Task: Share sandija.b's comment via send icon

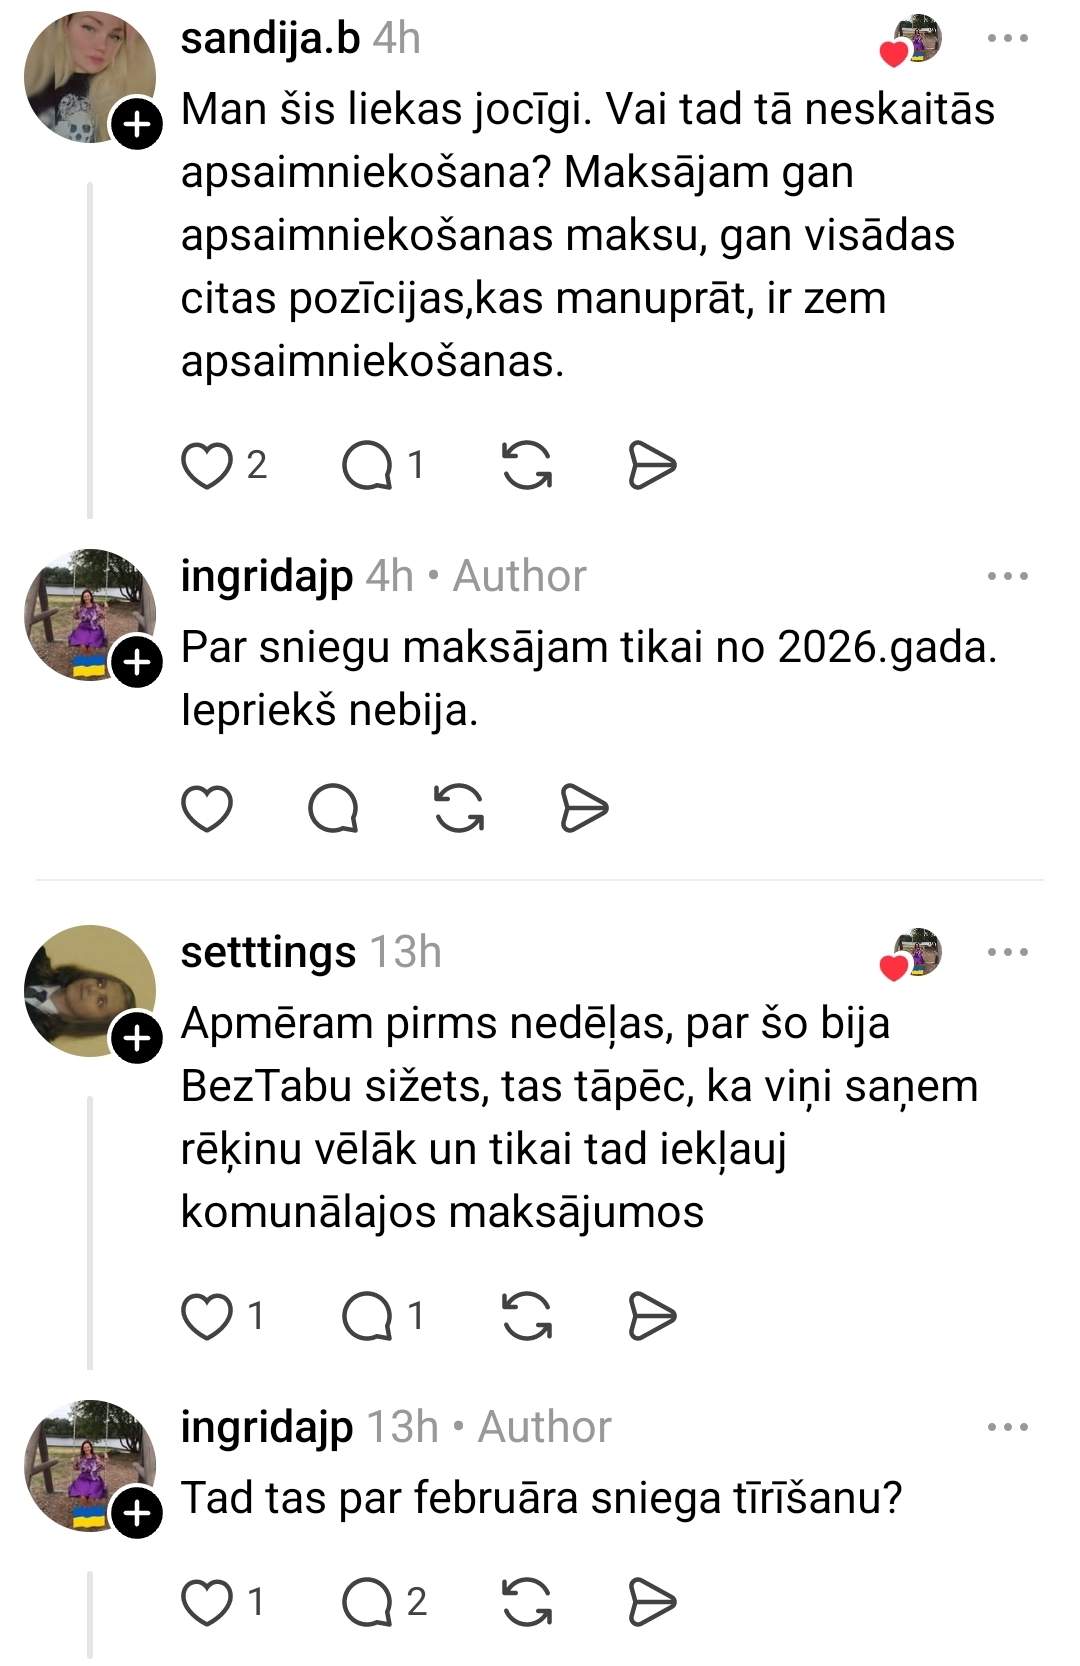Action: tap(652, 466)
